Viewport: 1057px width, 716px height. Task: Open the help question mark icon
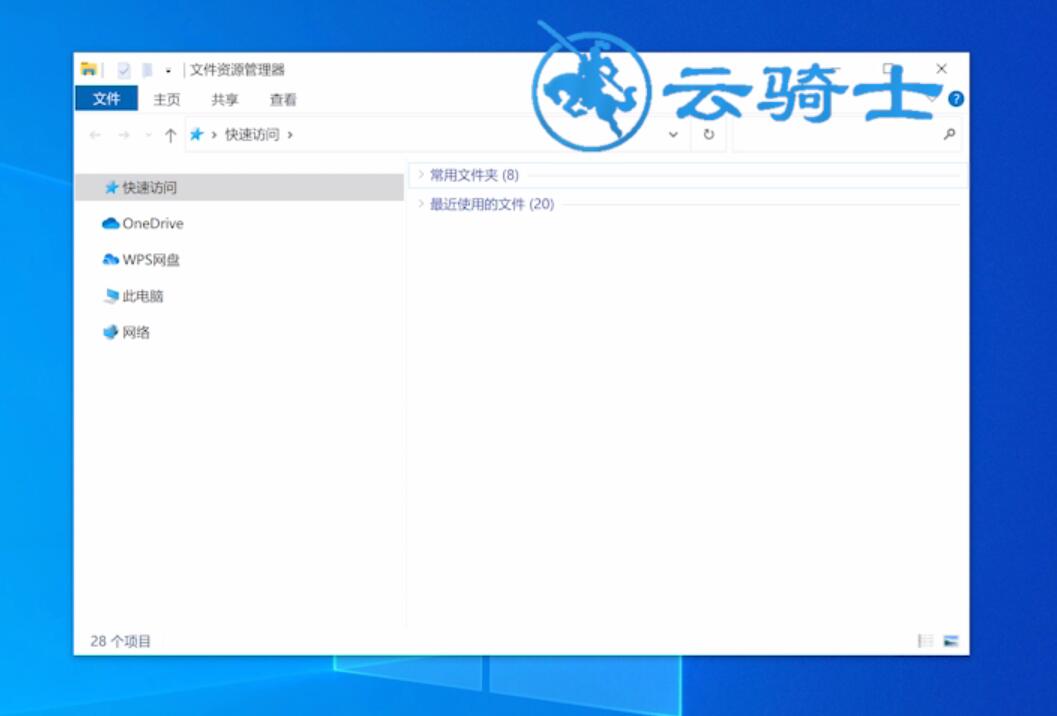[x=955, y=99]
